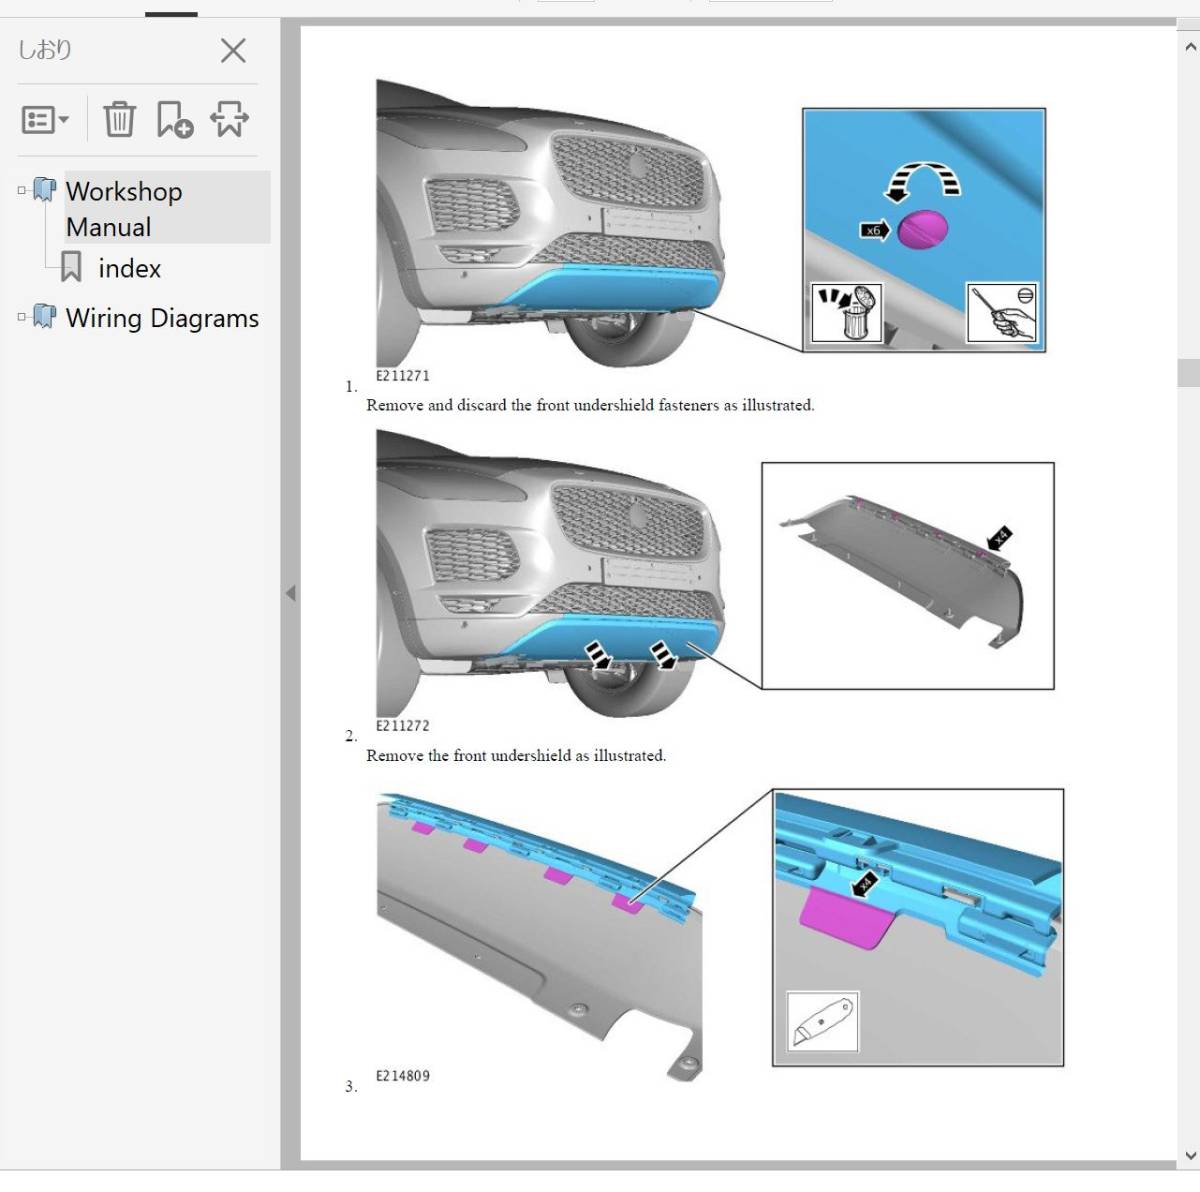Click the first illustration of front bumper
1200x1192 pixels.
tap(550, 223)
